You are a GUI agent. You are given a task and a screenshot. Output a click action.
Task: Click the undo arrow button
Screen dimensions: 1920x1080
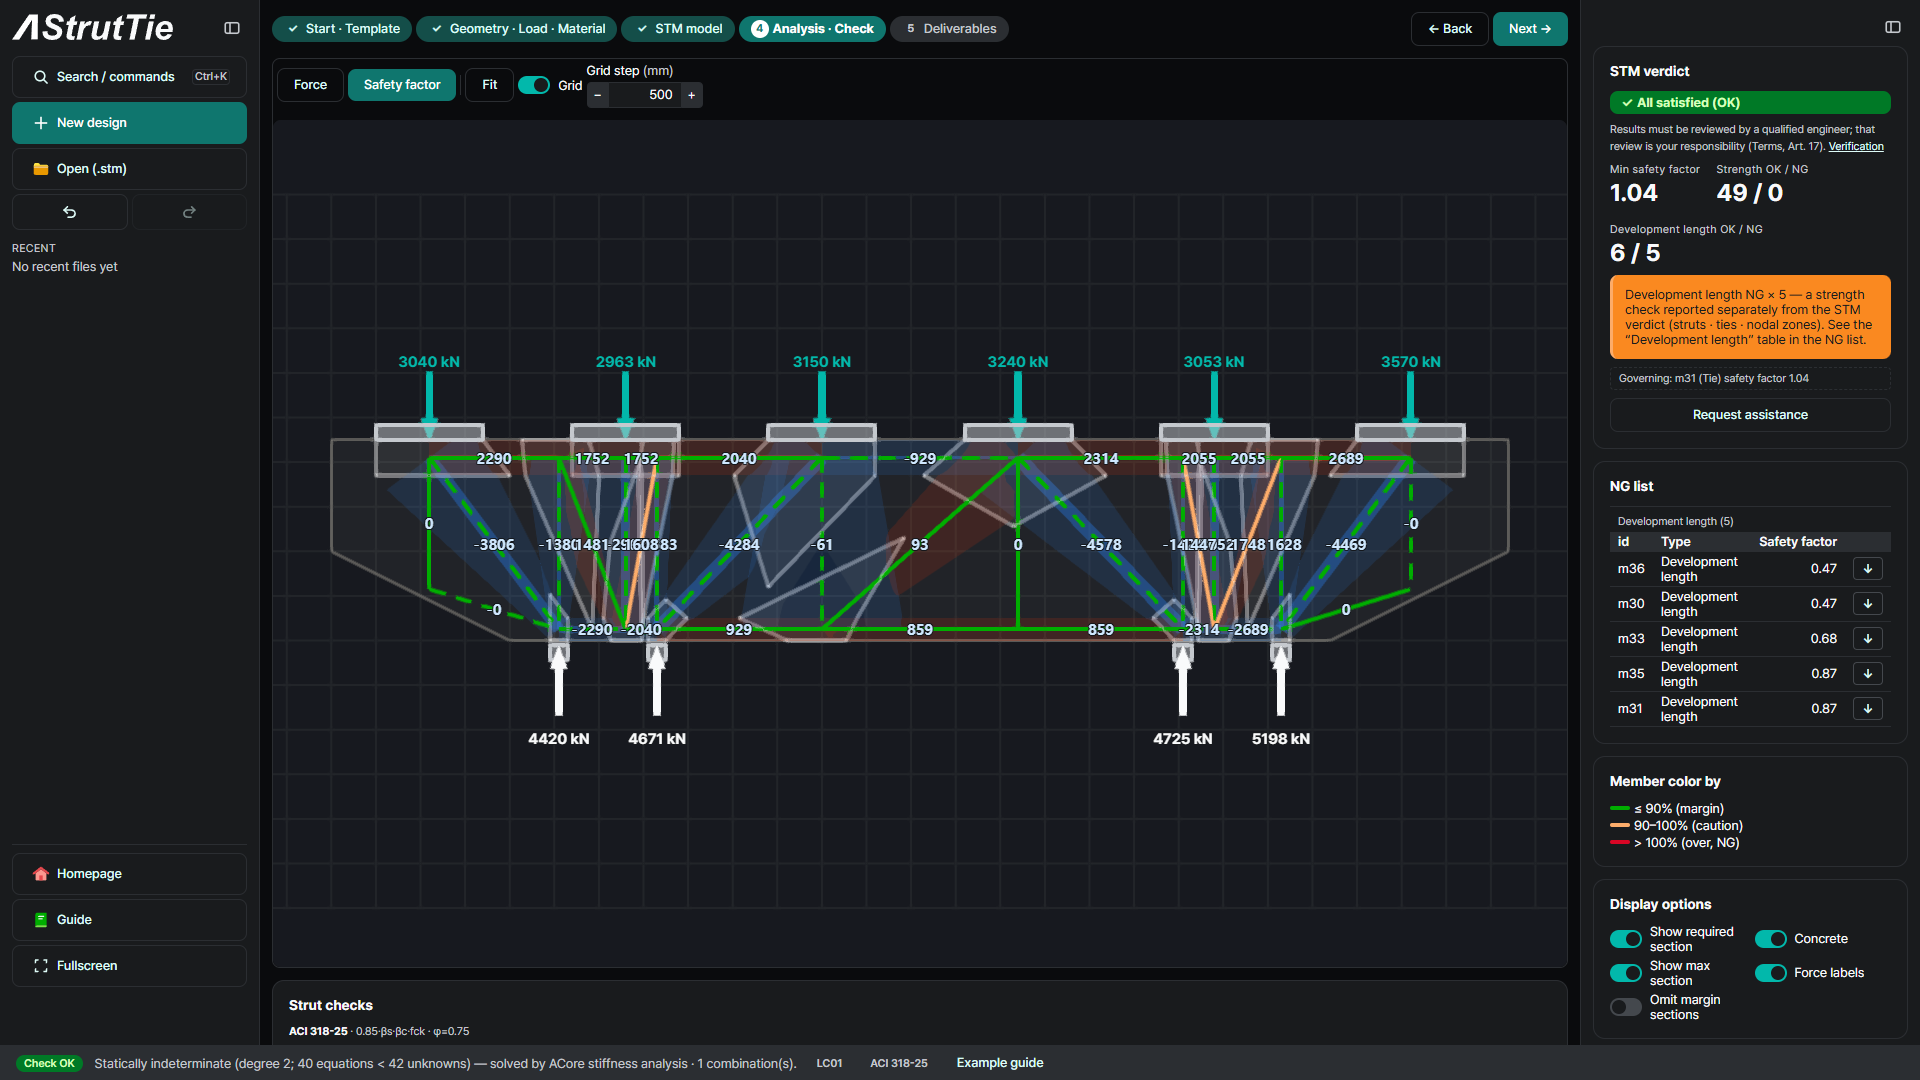tap(70, 212)
